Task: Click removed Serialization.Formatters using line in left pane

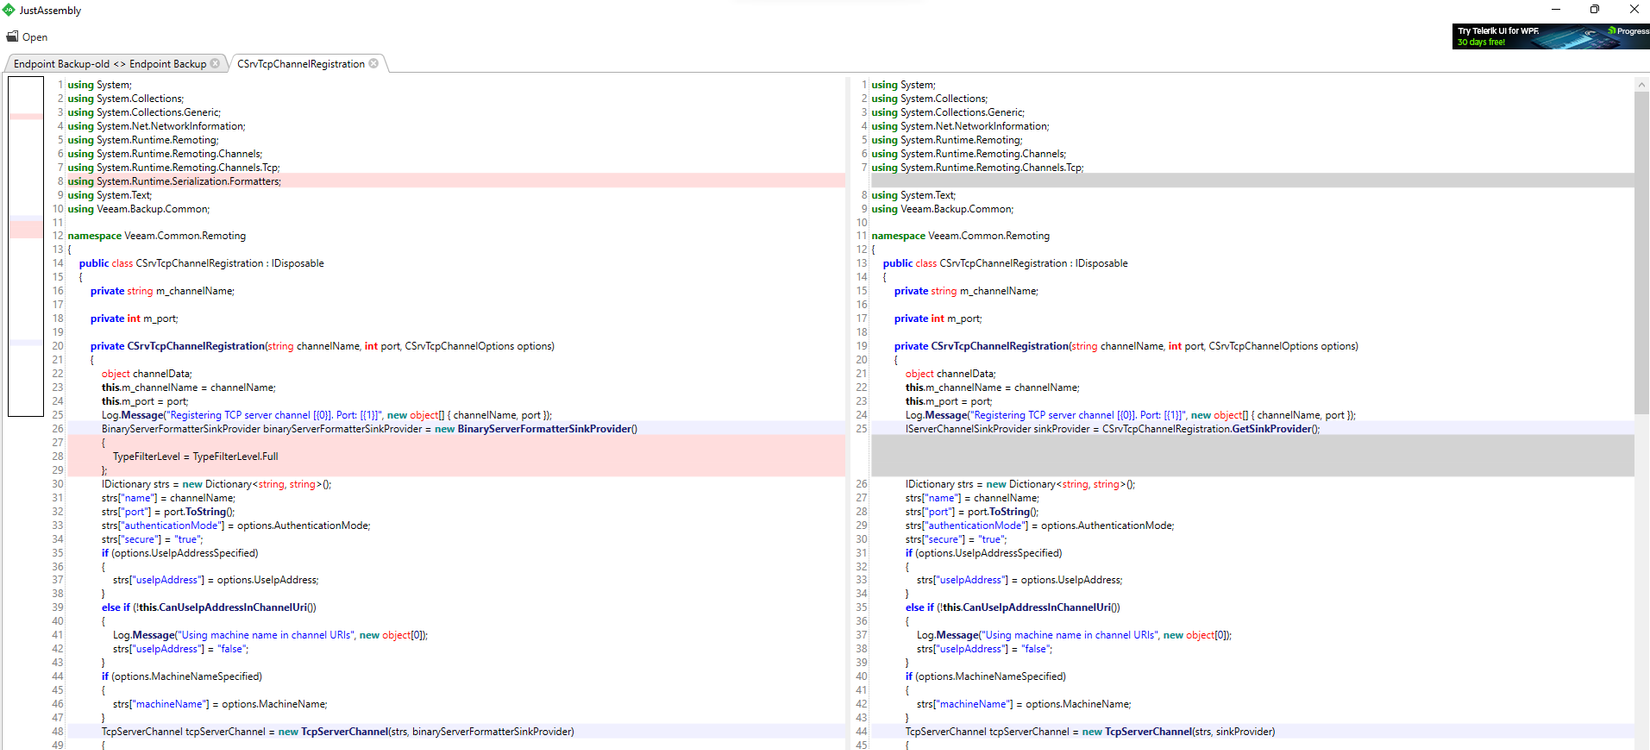Action: [175, 181]
